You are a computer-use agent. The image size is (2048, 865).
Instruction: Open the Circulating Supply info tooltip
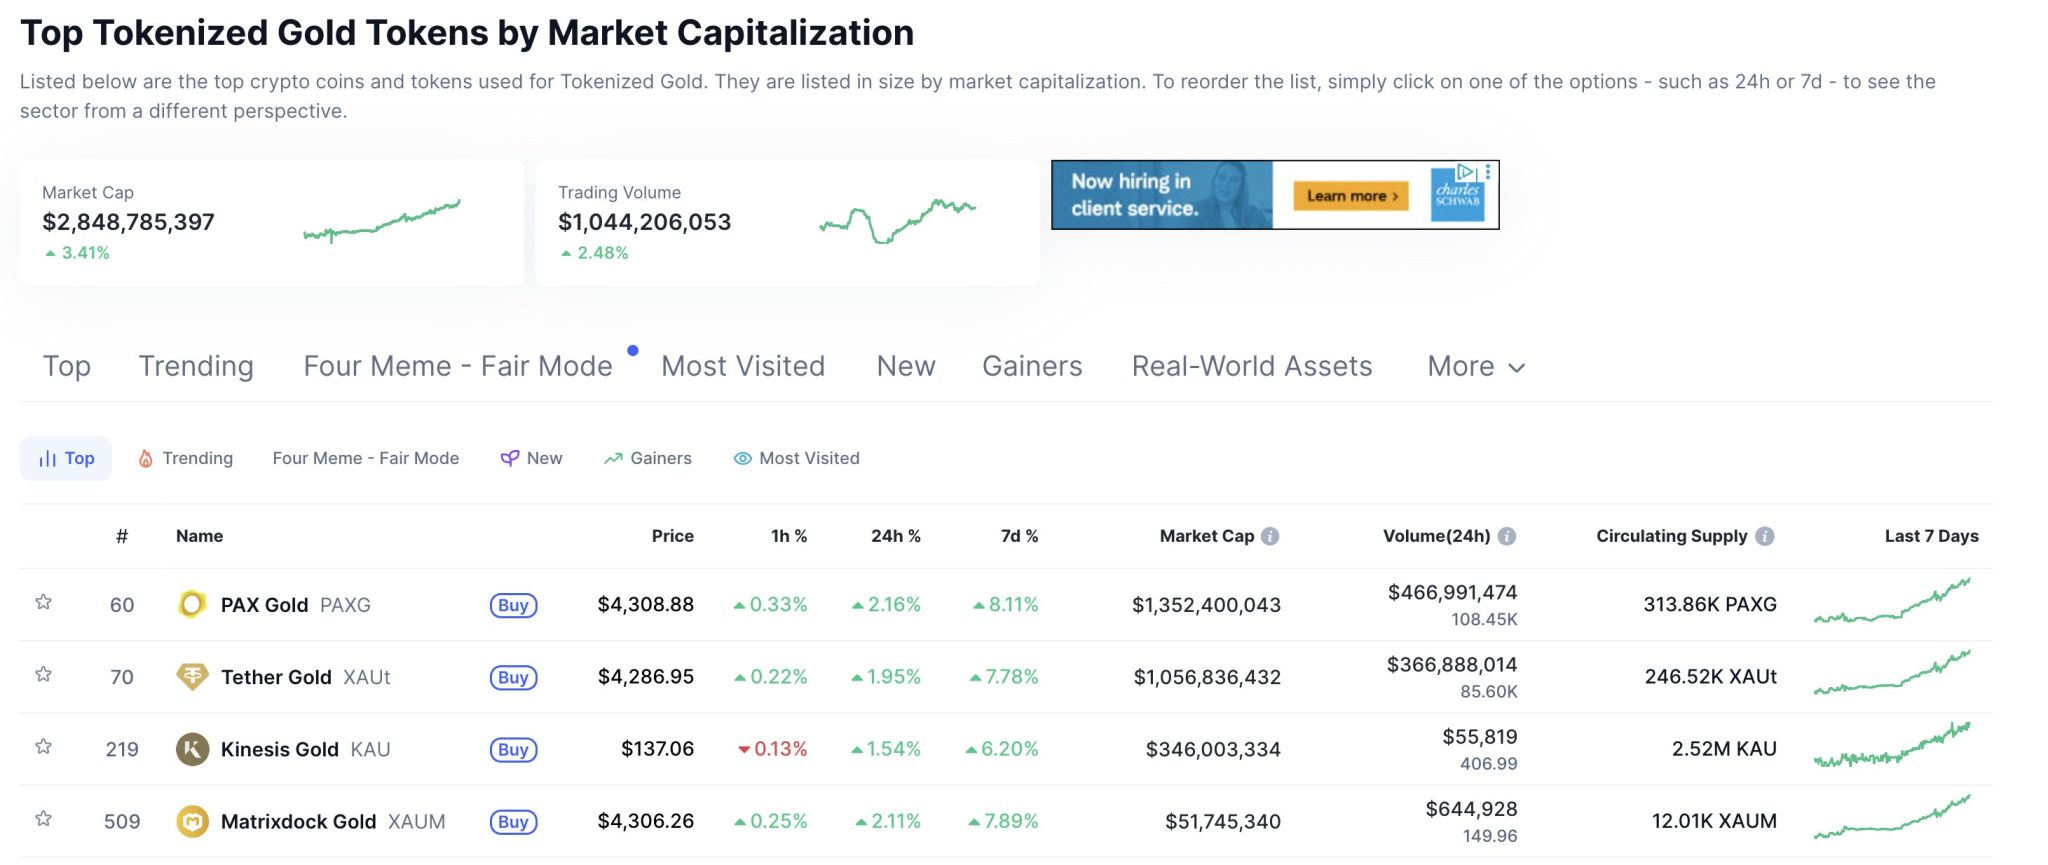click(1766, 536)
